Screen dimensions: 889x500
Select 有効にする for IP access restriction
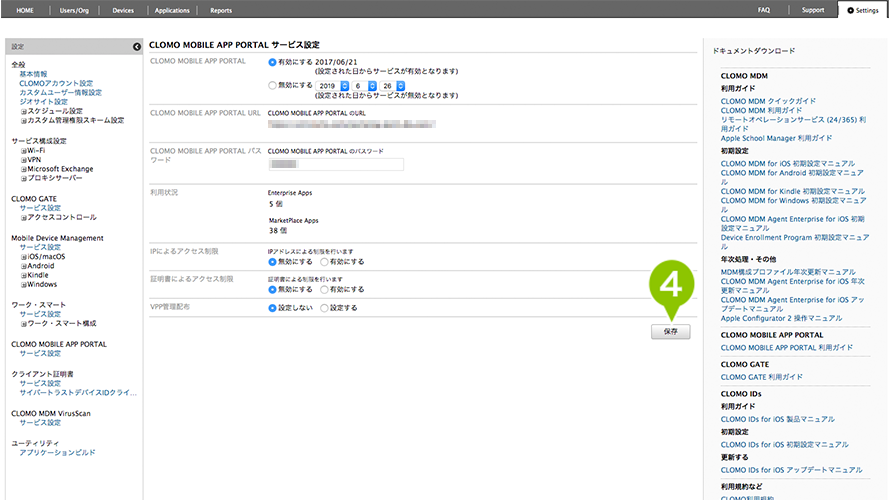coord(324,262)
